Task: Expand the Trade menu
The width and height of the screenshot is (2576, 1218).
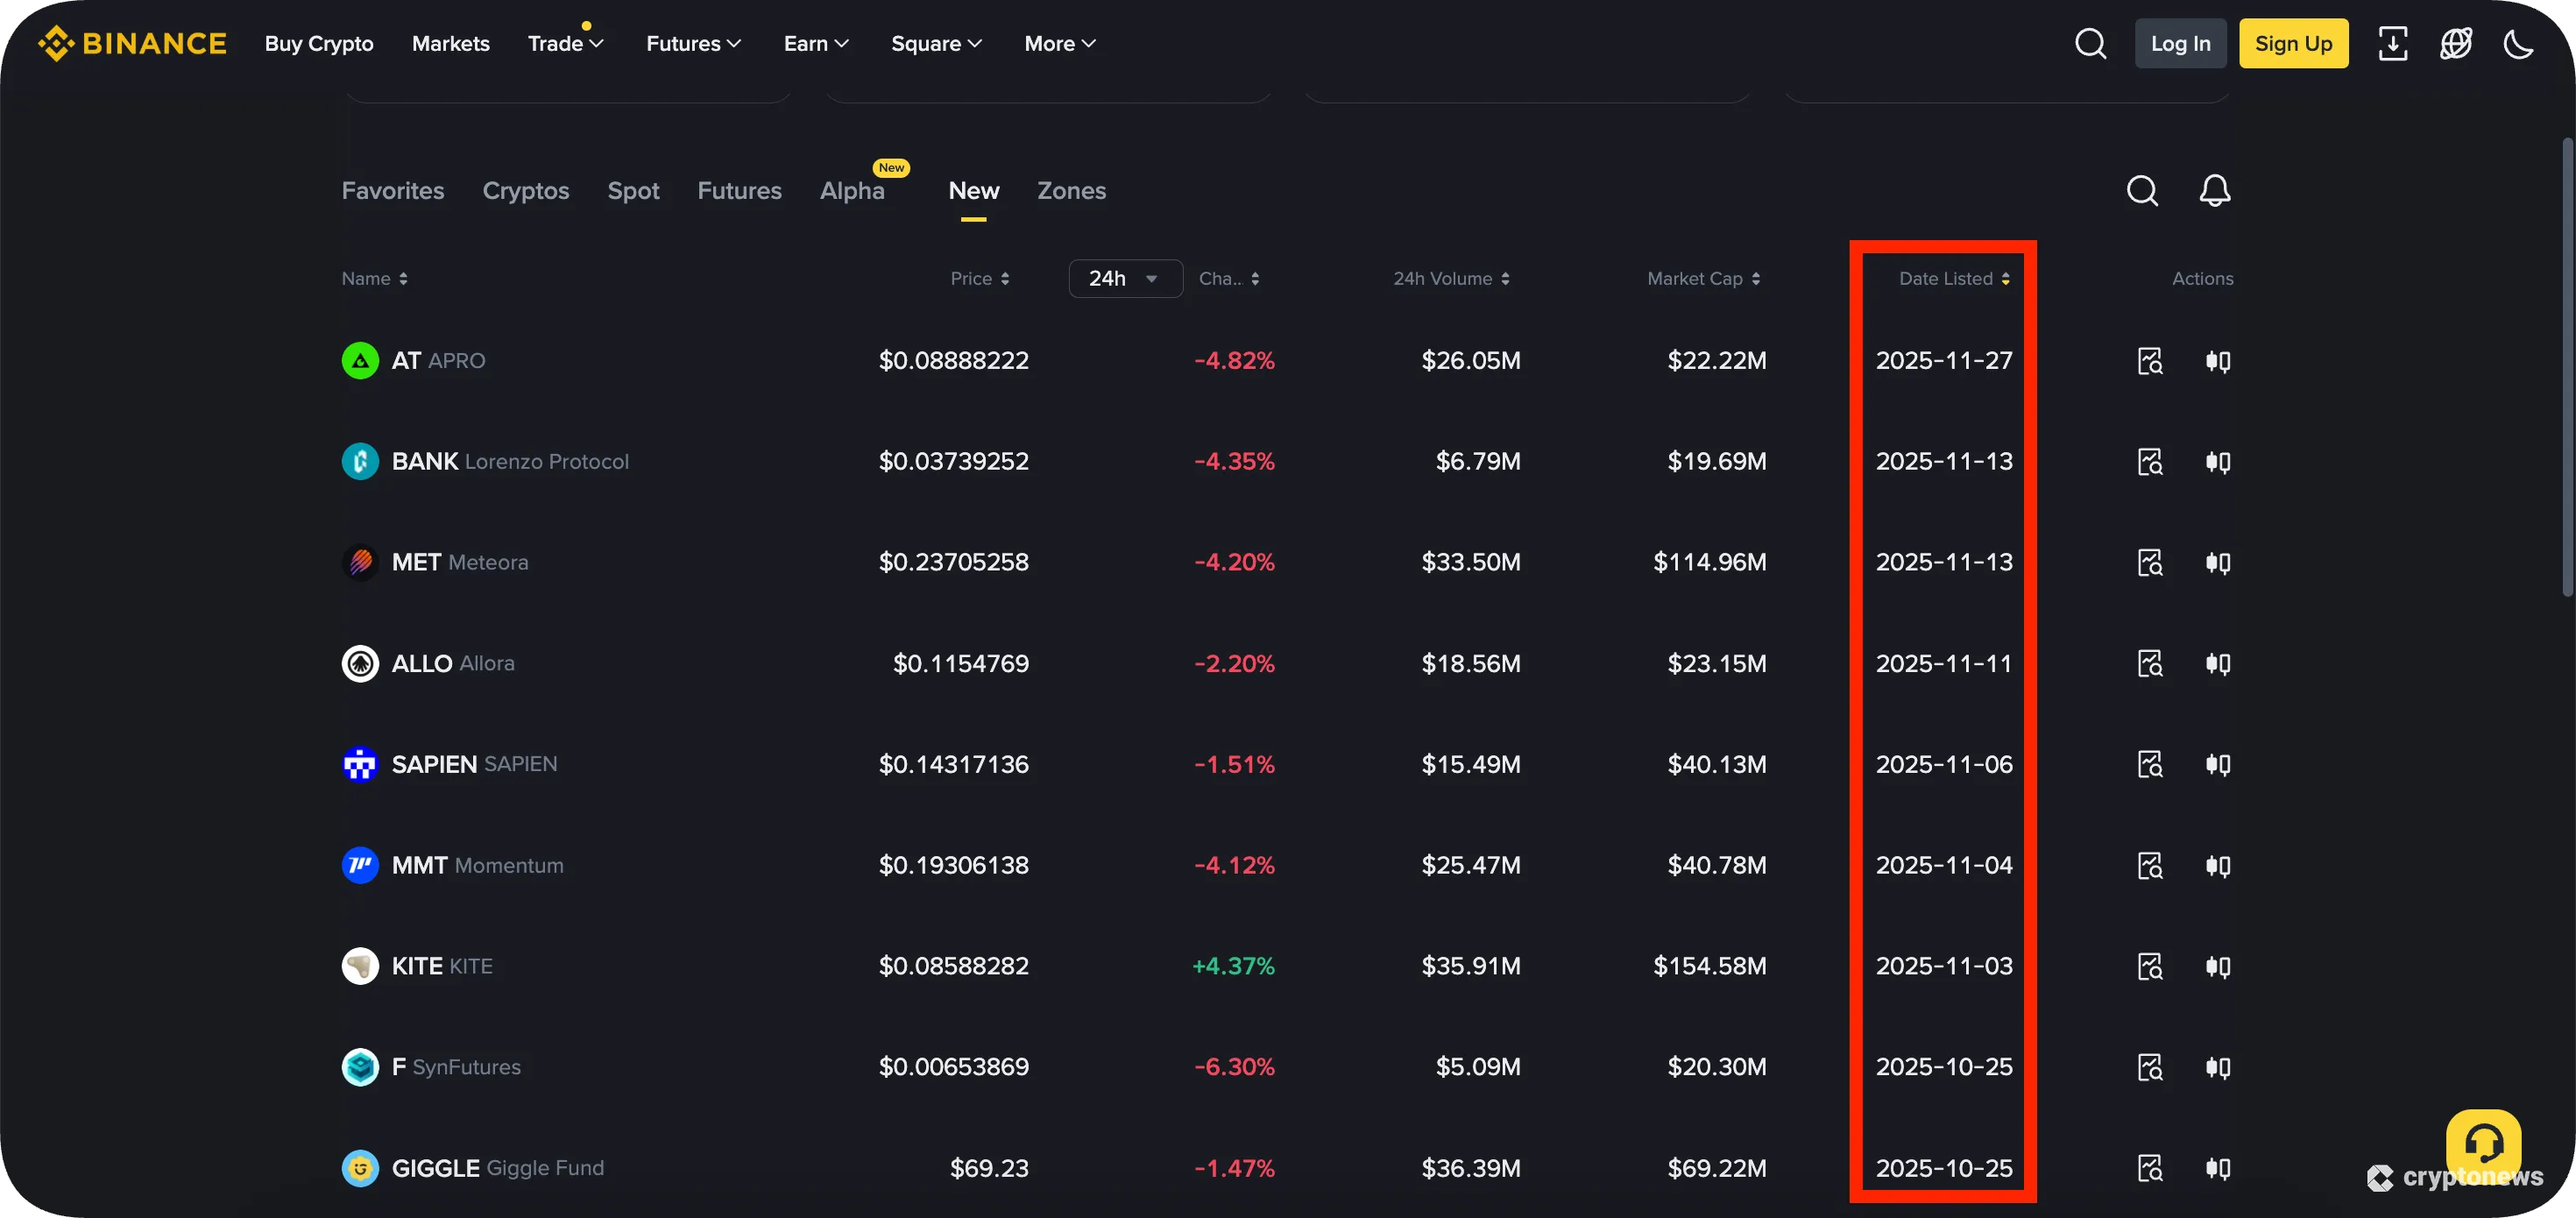Action: pyautogui.click(x=566, y=43)
